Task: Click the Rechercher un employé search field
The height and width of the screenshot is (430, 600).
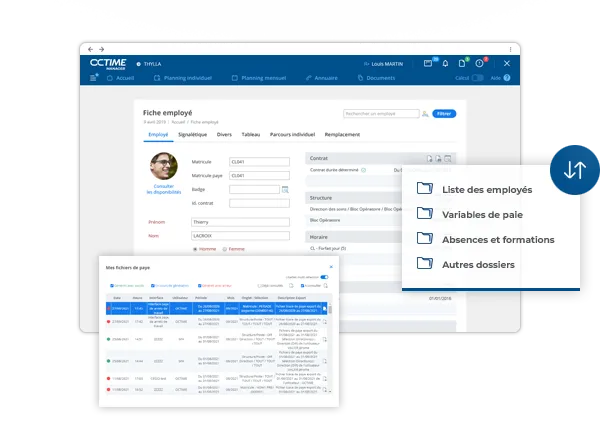Action: 380,114
